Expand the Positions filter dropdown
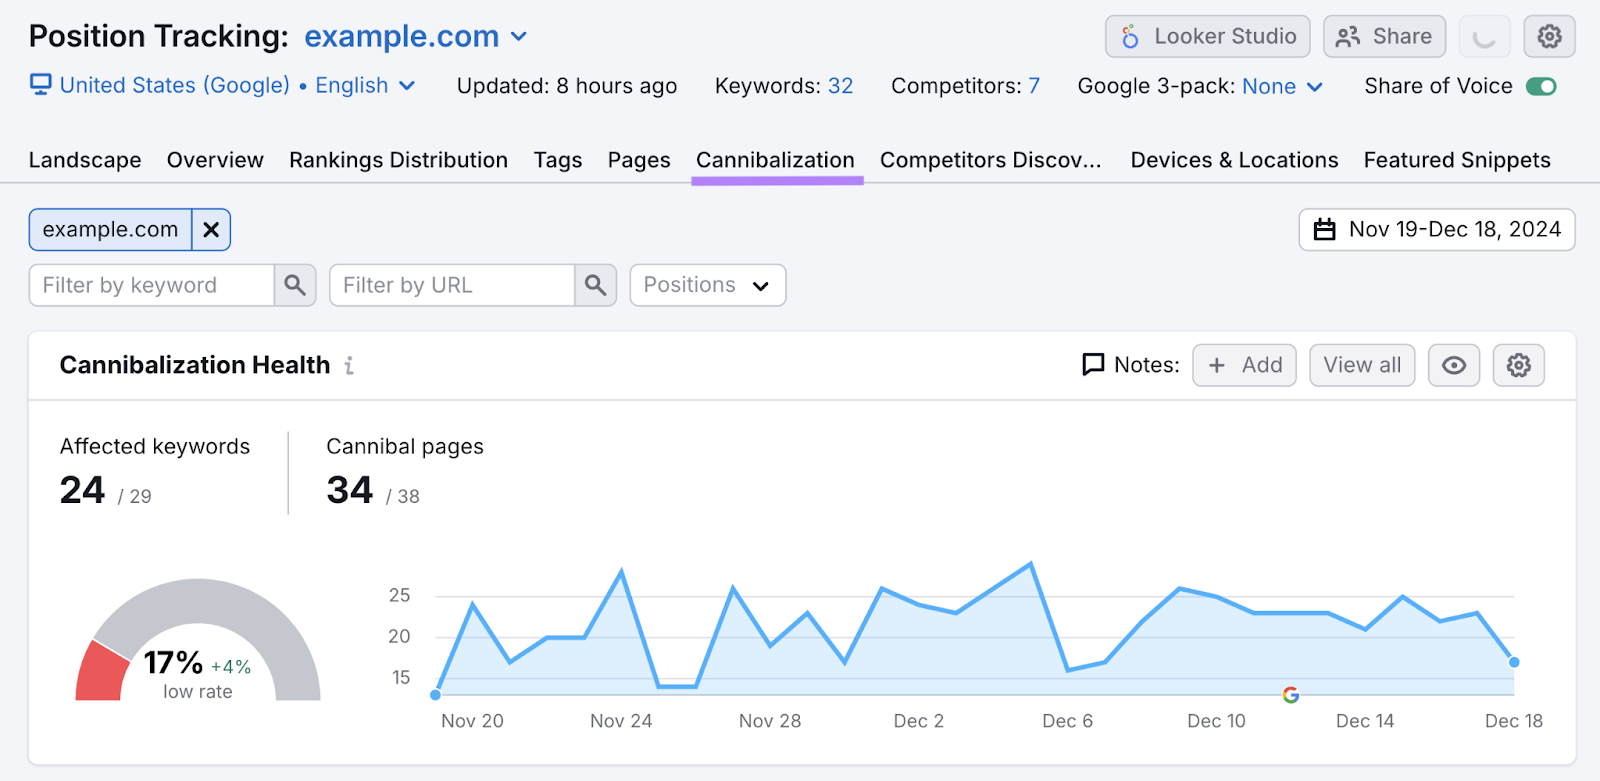The width and height of the screenshot is (1600, 781). pos(707,286)
